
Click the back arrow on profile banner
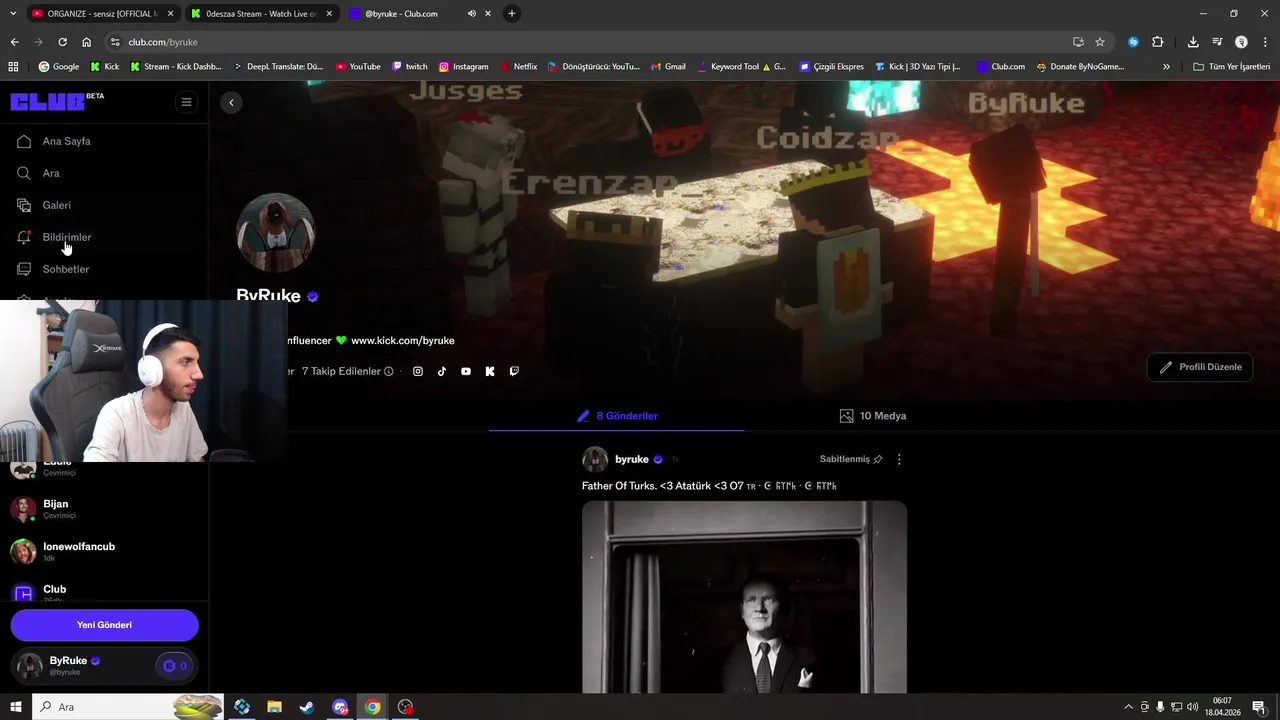[x=231, y=102]
